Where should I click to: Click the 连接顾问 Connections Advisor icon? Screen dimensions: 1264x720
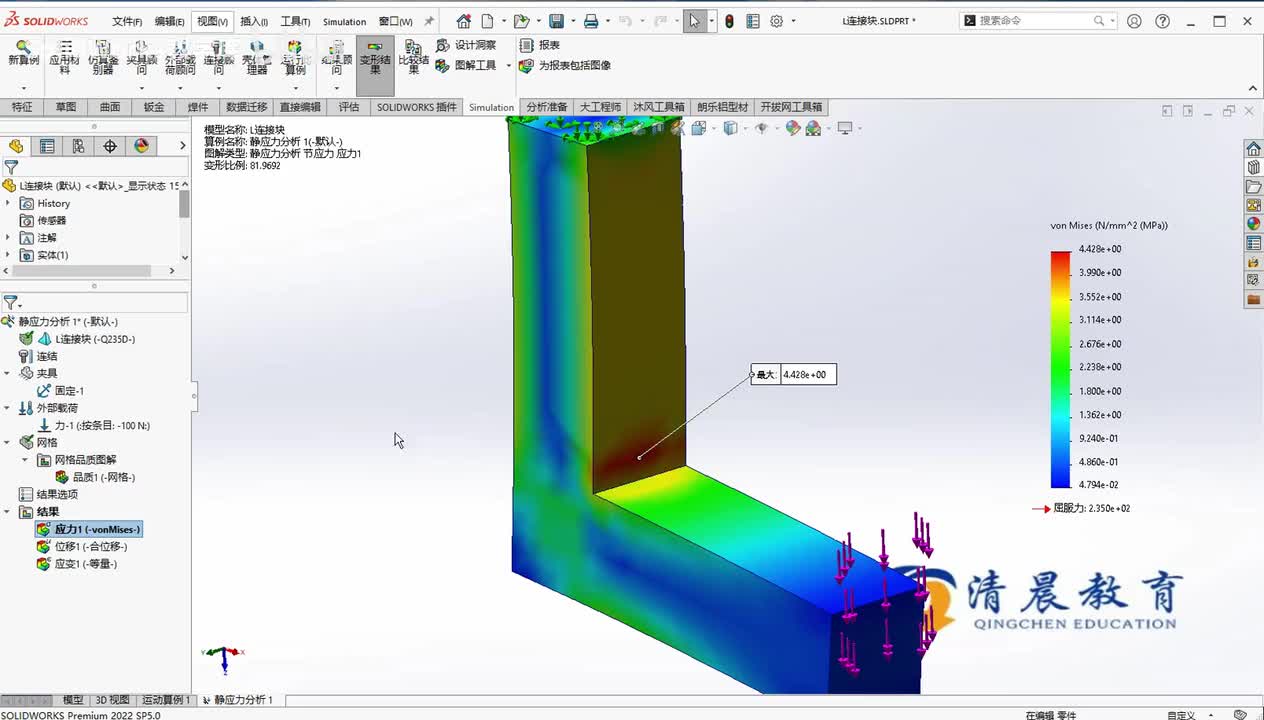(218, 58)
